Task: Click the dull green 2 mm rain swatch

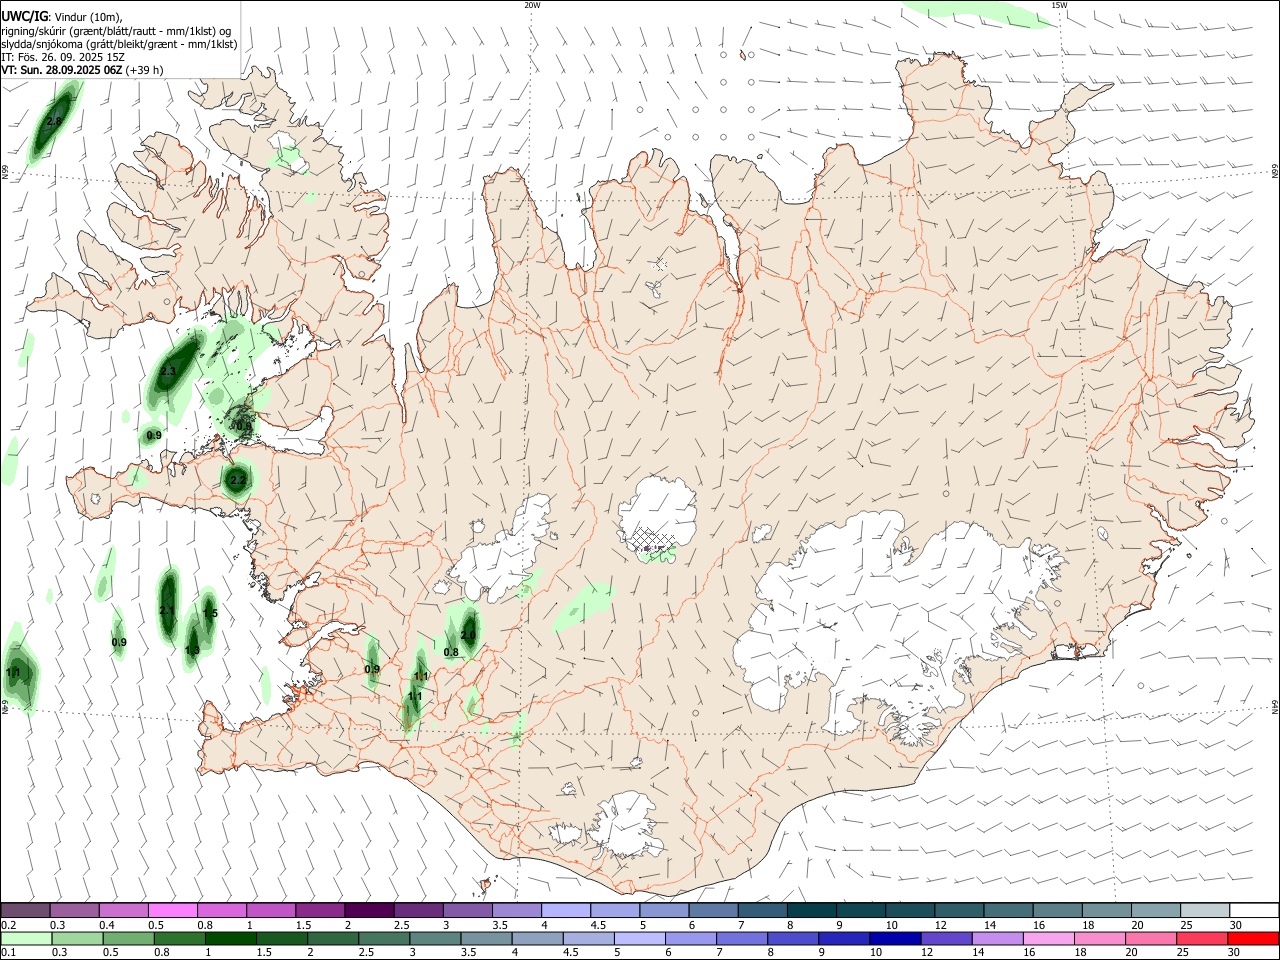Action: pos(333,938)
